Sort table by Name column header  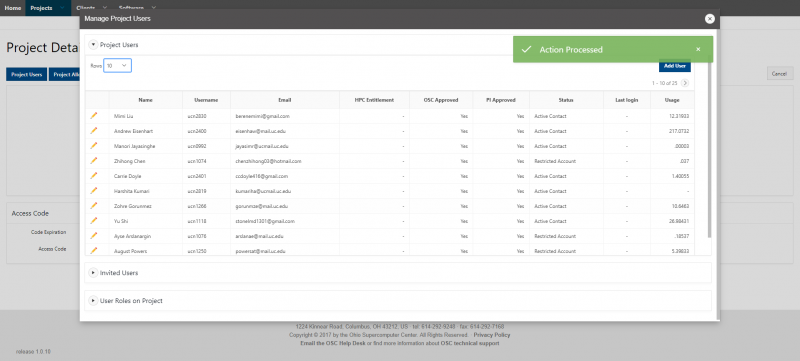(x=145, y=100)
